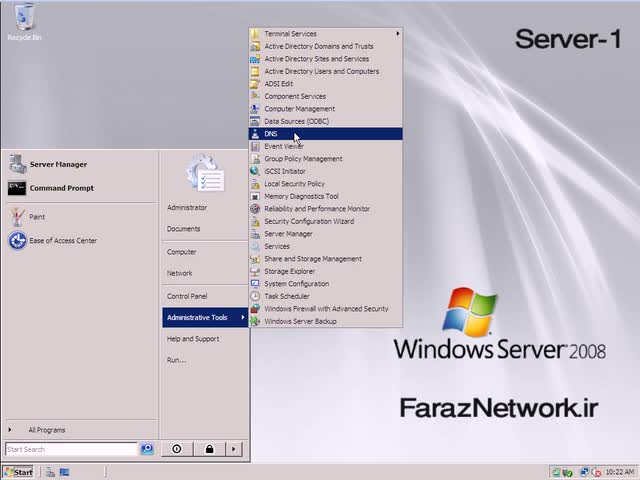Click the Storage Explorer icon
This screenshot has height=480, width=640.
[x=255, y=271]
